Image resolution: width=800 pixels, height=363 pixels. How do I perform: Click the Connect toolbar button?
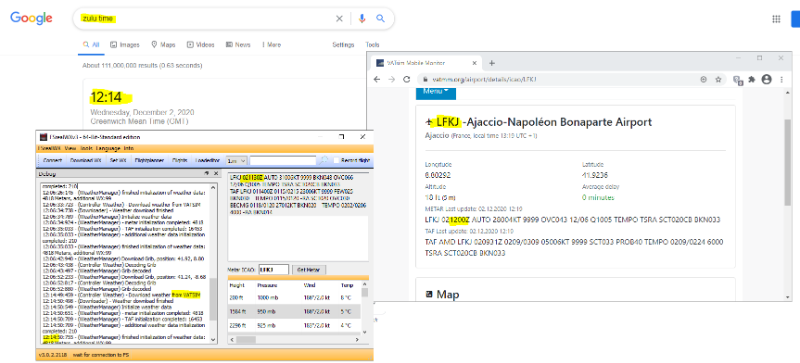click(52, 160)
